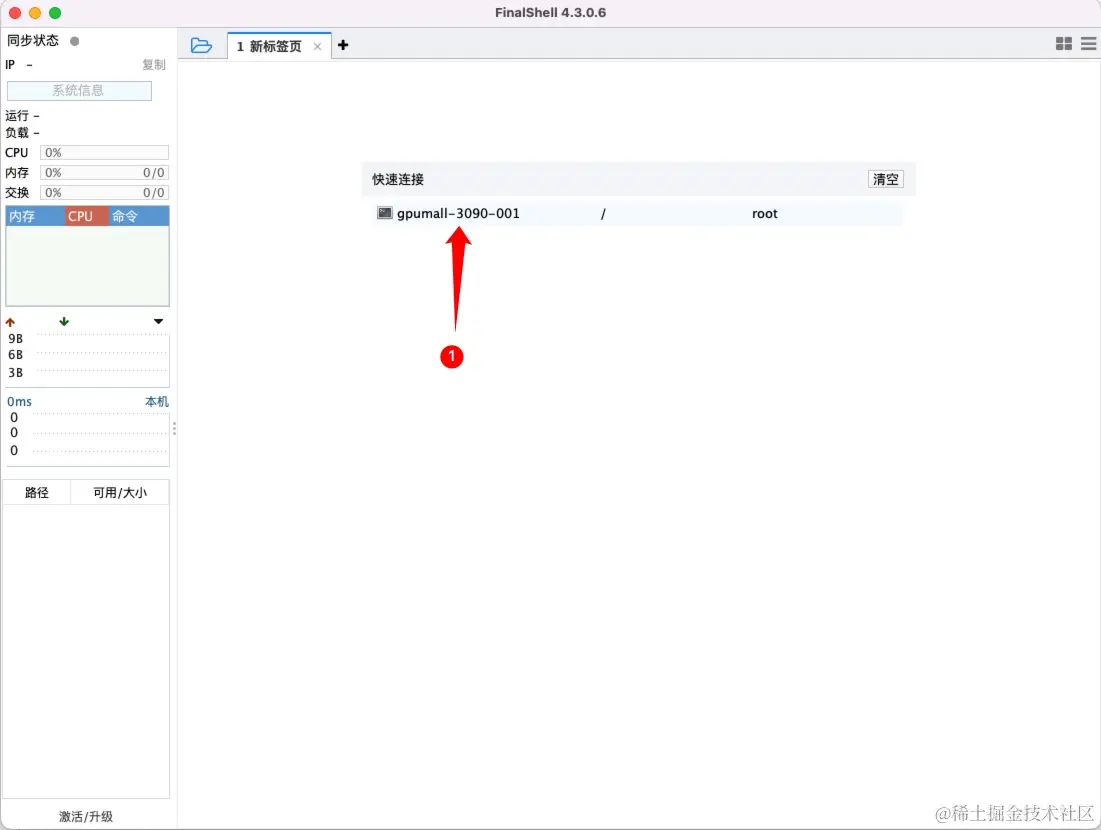Add a new tab with the plus icon
Viewport: 1101px width, 830px height.
343,45
